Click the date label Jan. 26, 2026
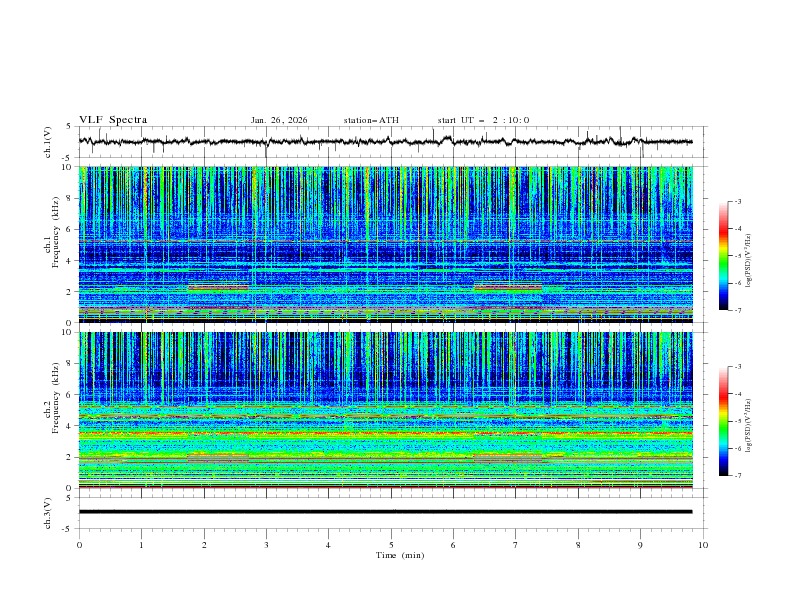This screenshot has height=612, width=792. coord(279,120)
